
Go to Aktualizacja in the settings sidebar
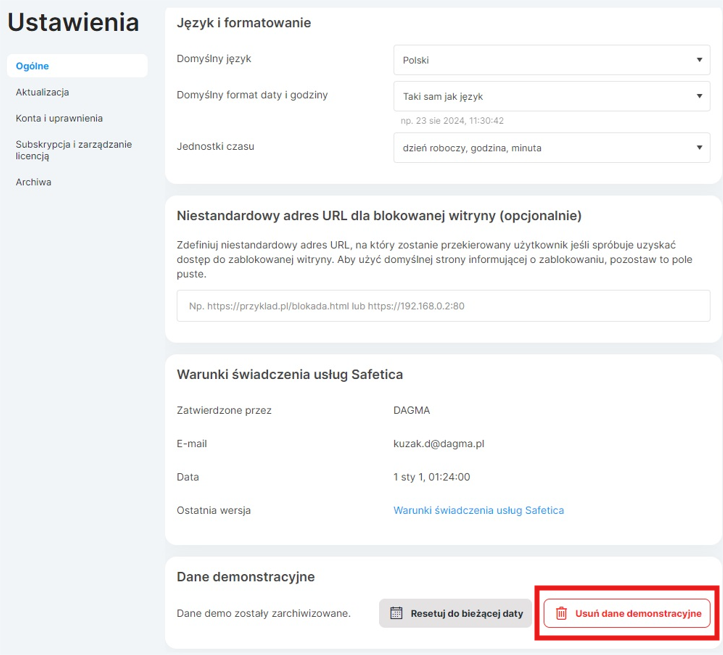[42, 92]
